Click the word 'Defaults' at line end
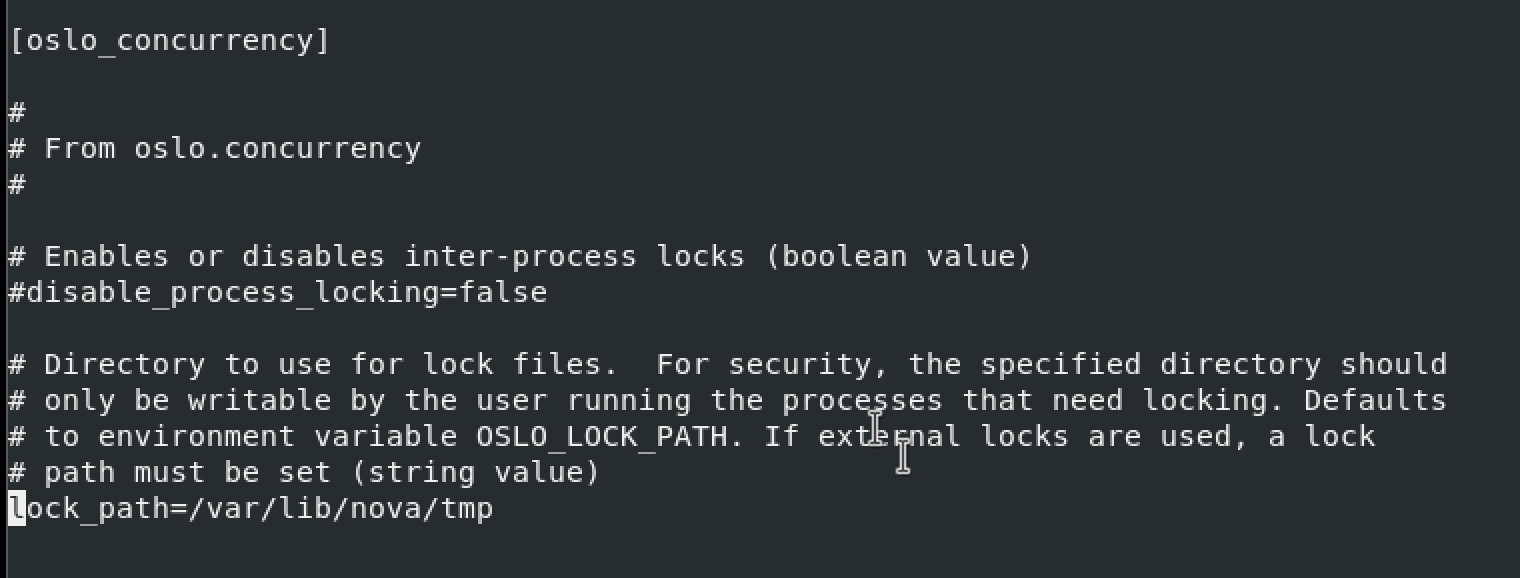This screenshot has height=578, width=1520. coord(1375,401)
